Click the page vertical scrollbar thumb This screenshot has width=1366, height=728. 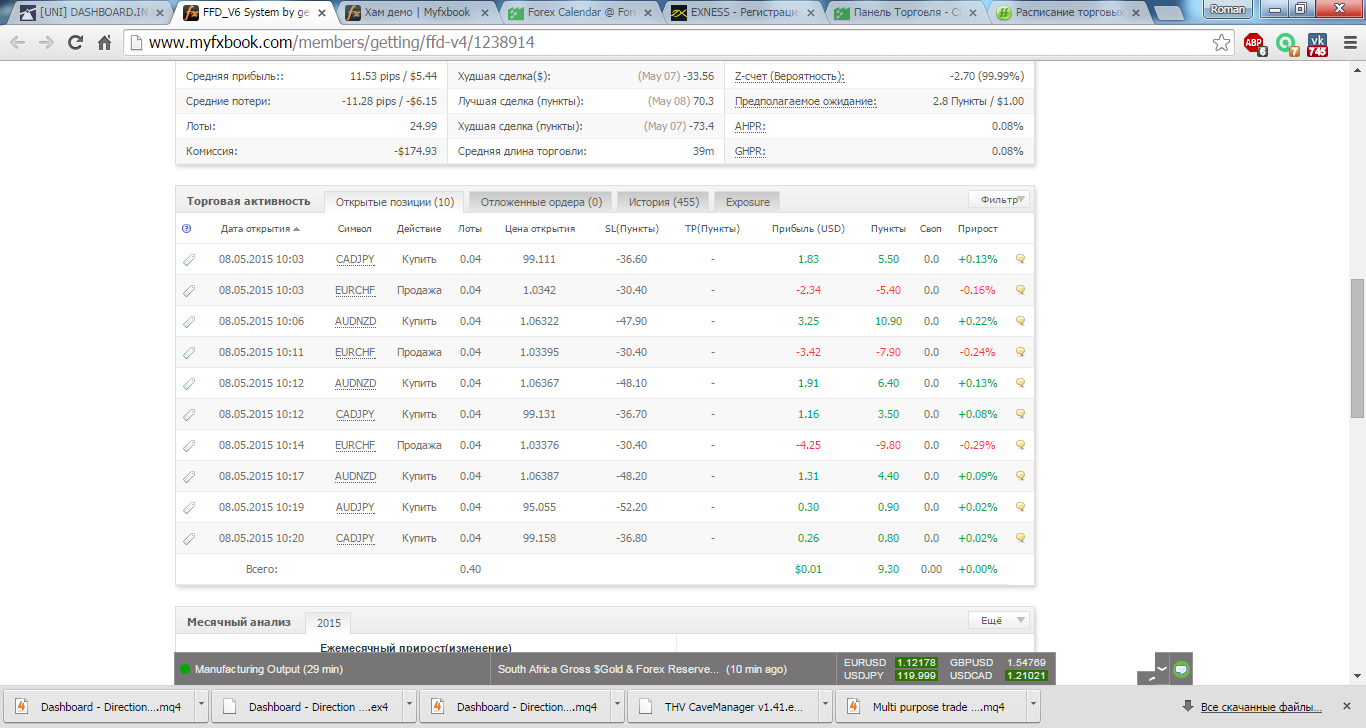(x=1357, y=347)
